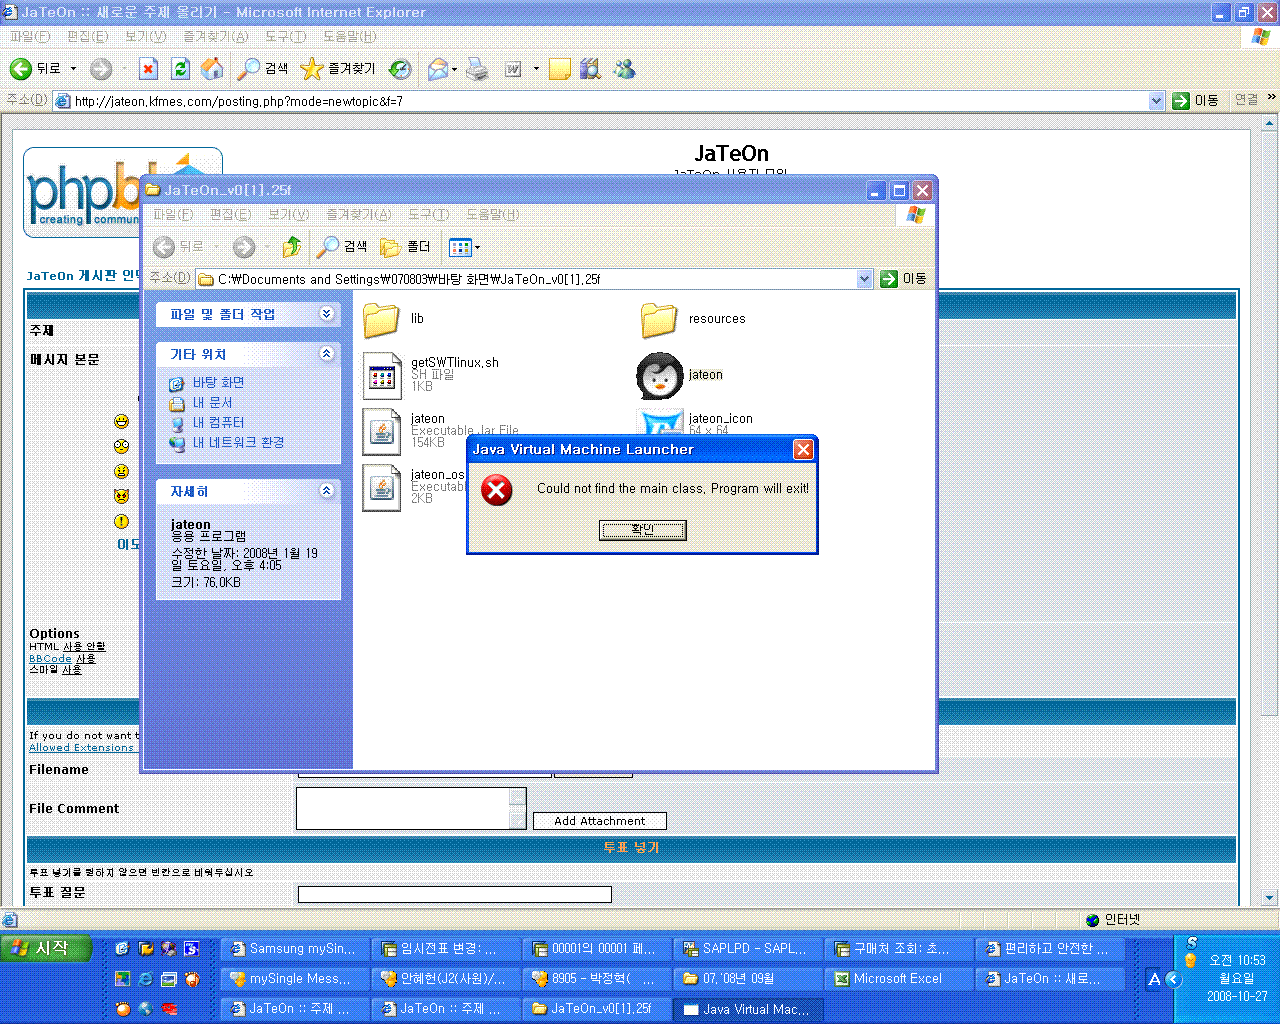
Task: Click the 투표 질문 input field
Action: coord(455,894)
